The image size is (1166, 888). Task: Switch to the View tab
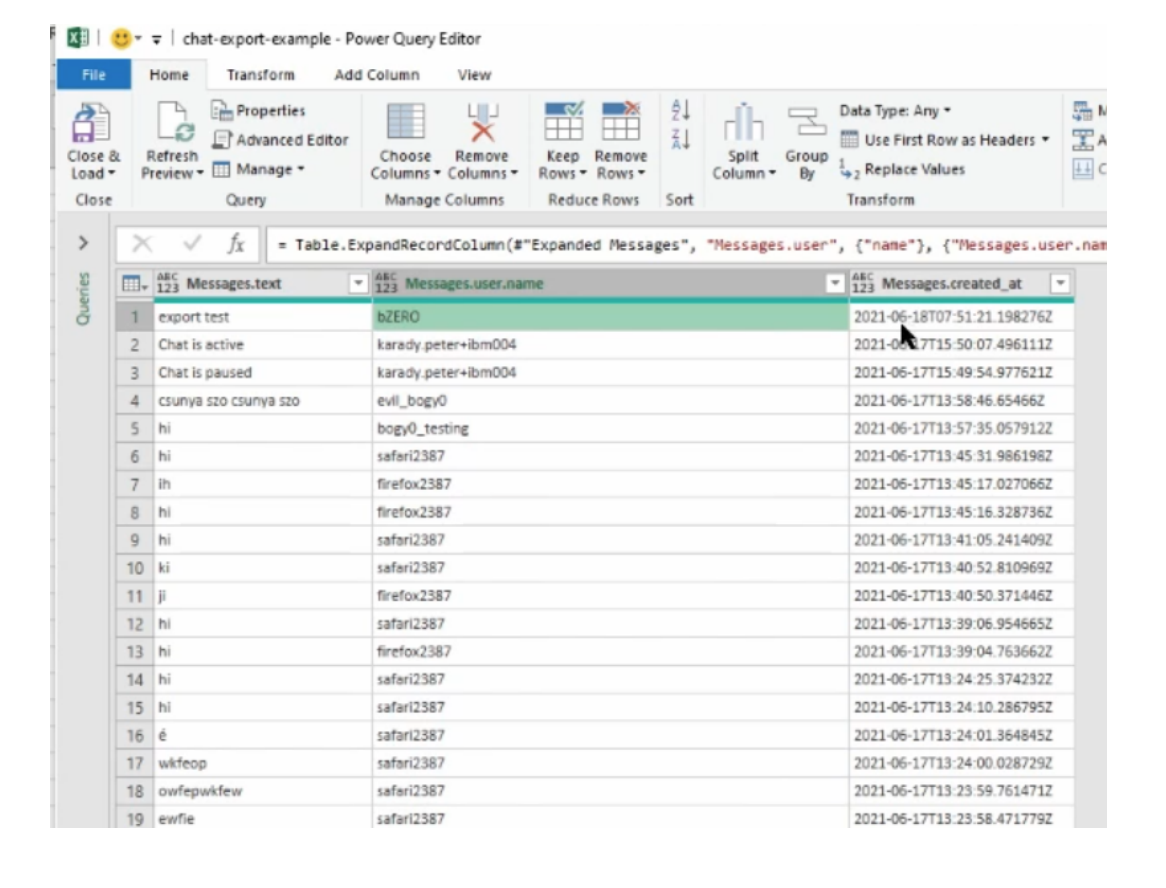click(x=474, y=74)
